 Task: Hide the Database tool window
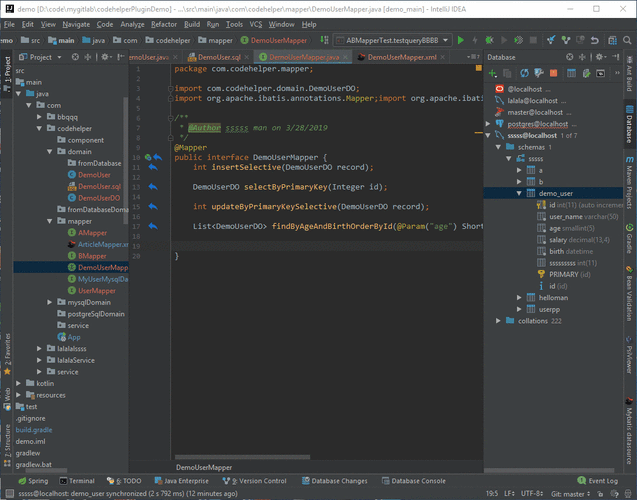click(x=615, y=57)
